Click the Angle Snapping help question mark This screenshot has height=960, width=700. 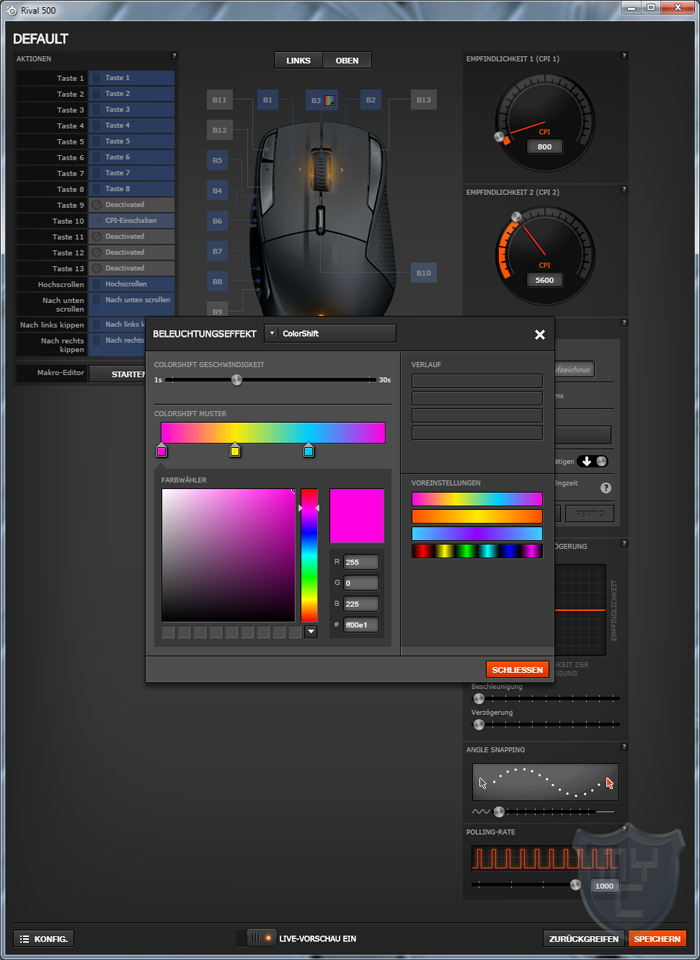[624, 749]
